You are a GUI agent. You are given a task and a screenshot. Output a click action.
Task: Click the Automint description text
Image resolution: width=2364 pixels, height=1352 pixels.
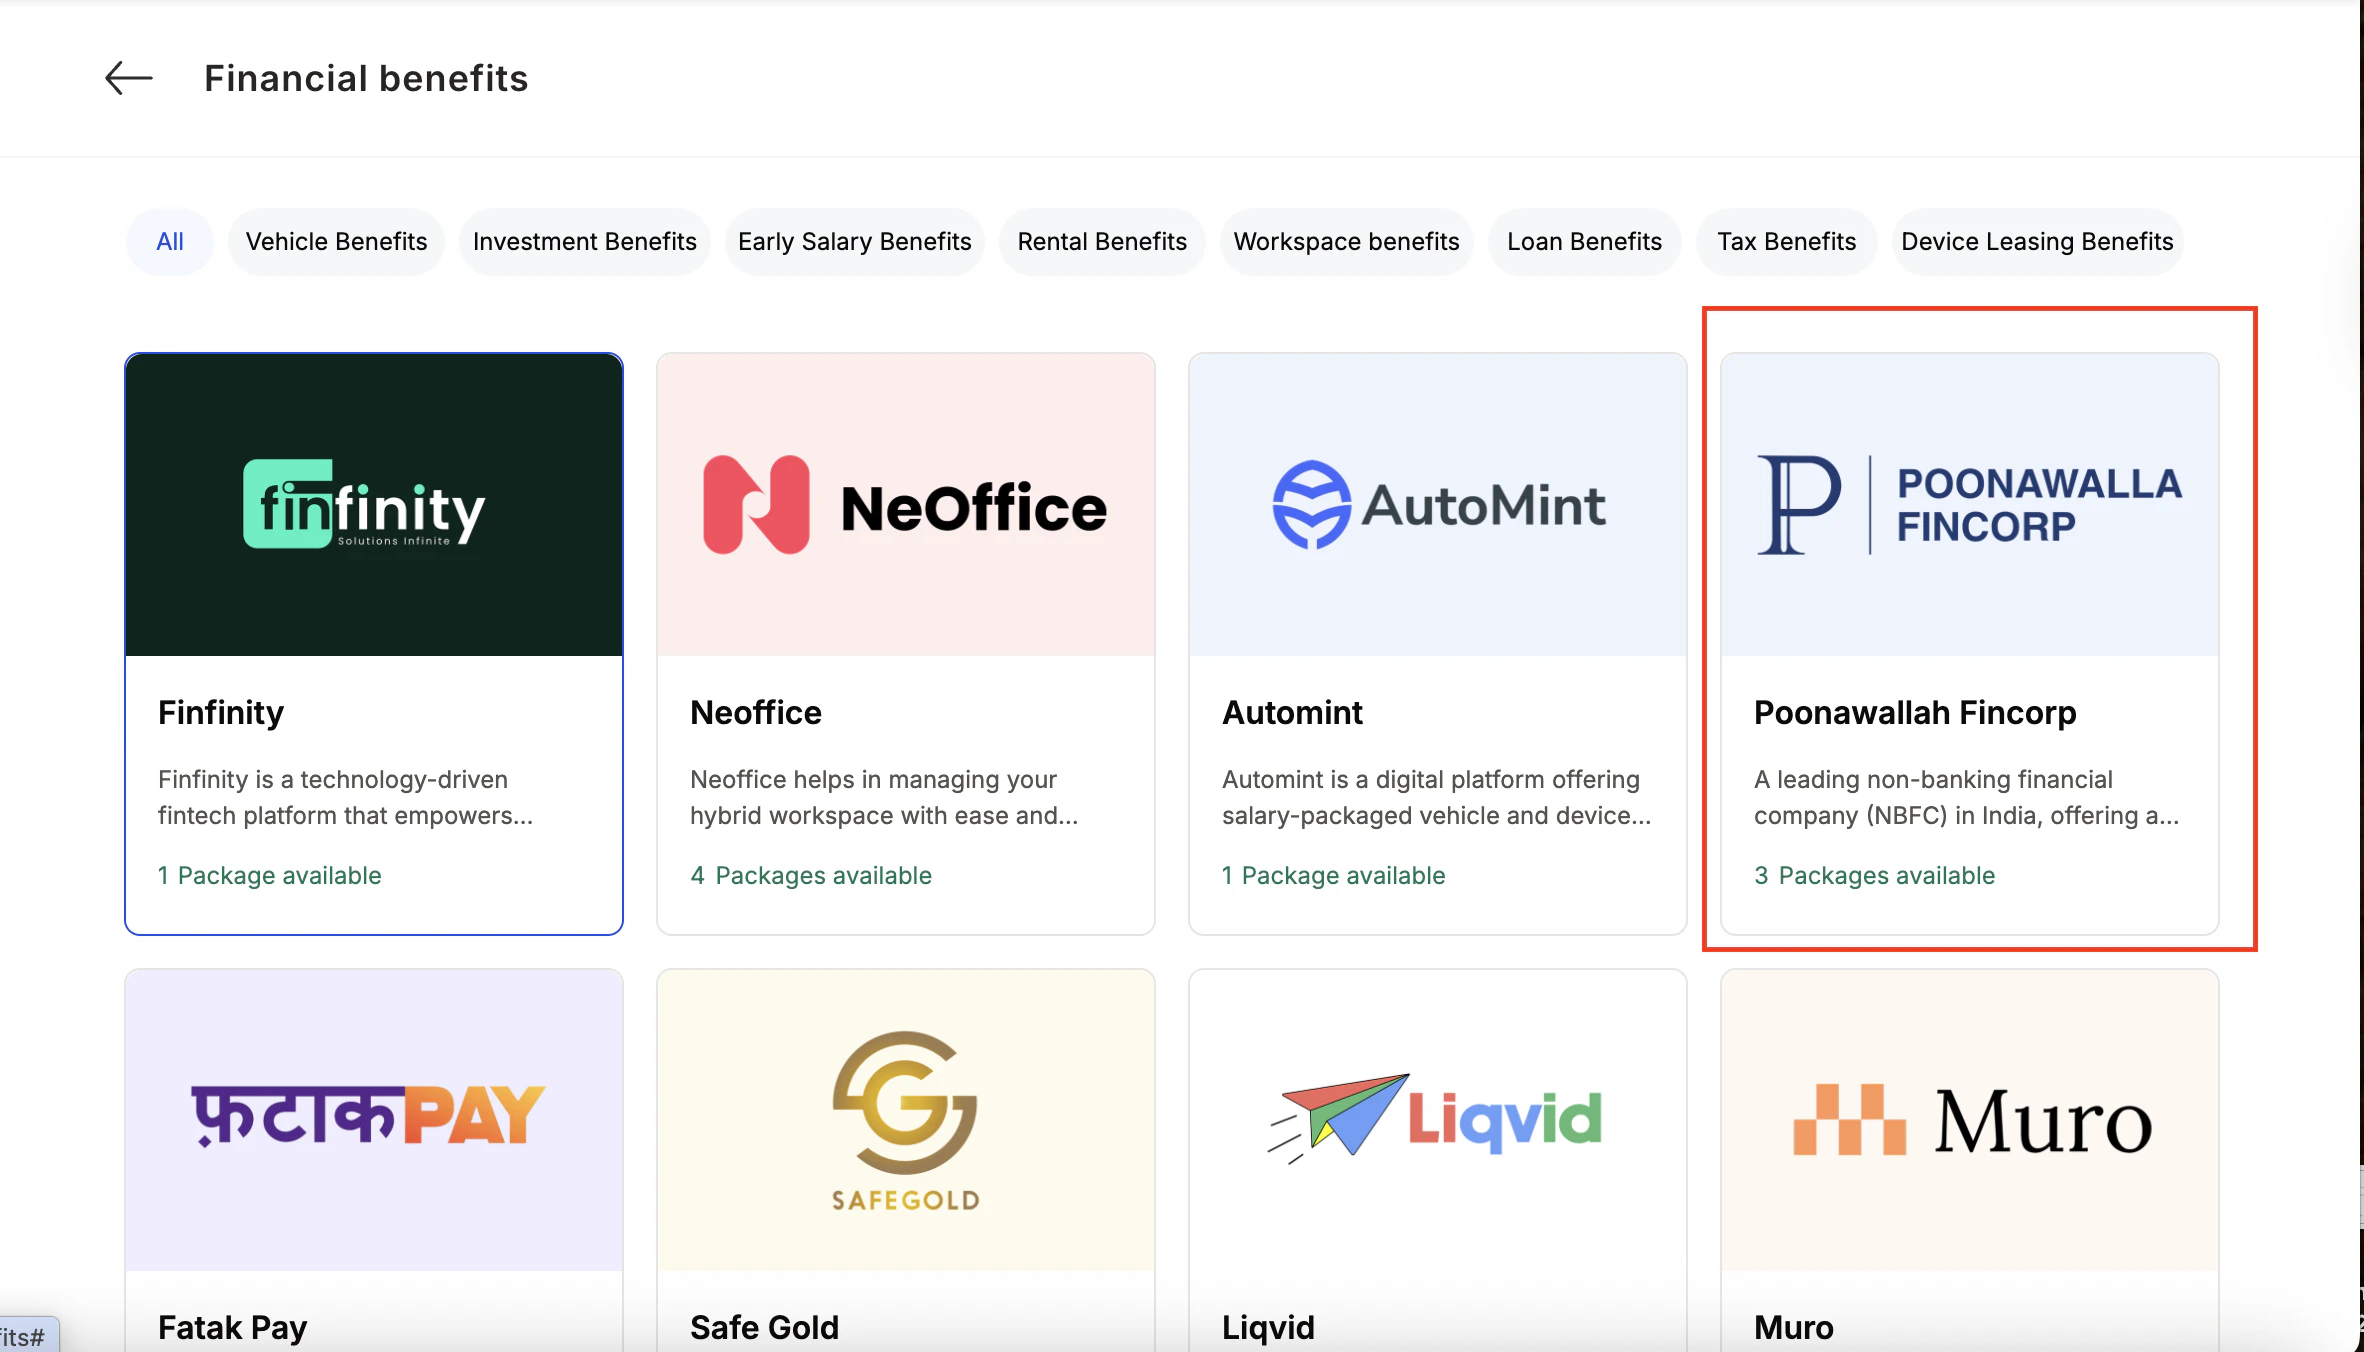(x=1437, y=797)
